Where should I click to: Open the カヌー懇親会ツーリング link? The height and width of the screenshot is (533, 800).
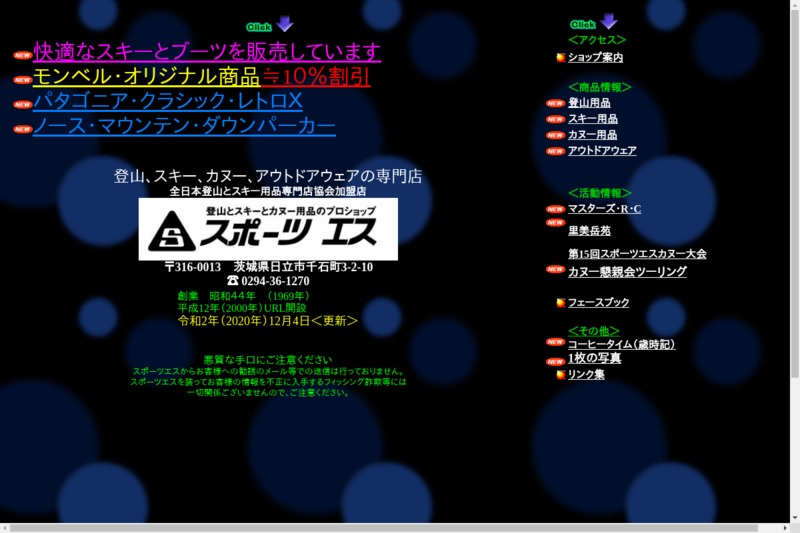(x=627, y=271)
